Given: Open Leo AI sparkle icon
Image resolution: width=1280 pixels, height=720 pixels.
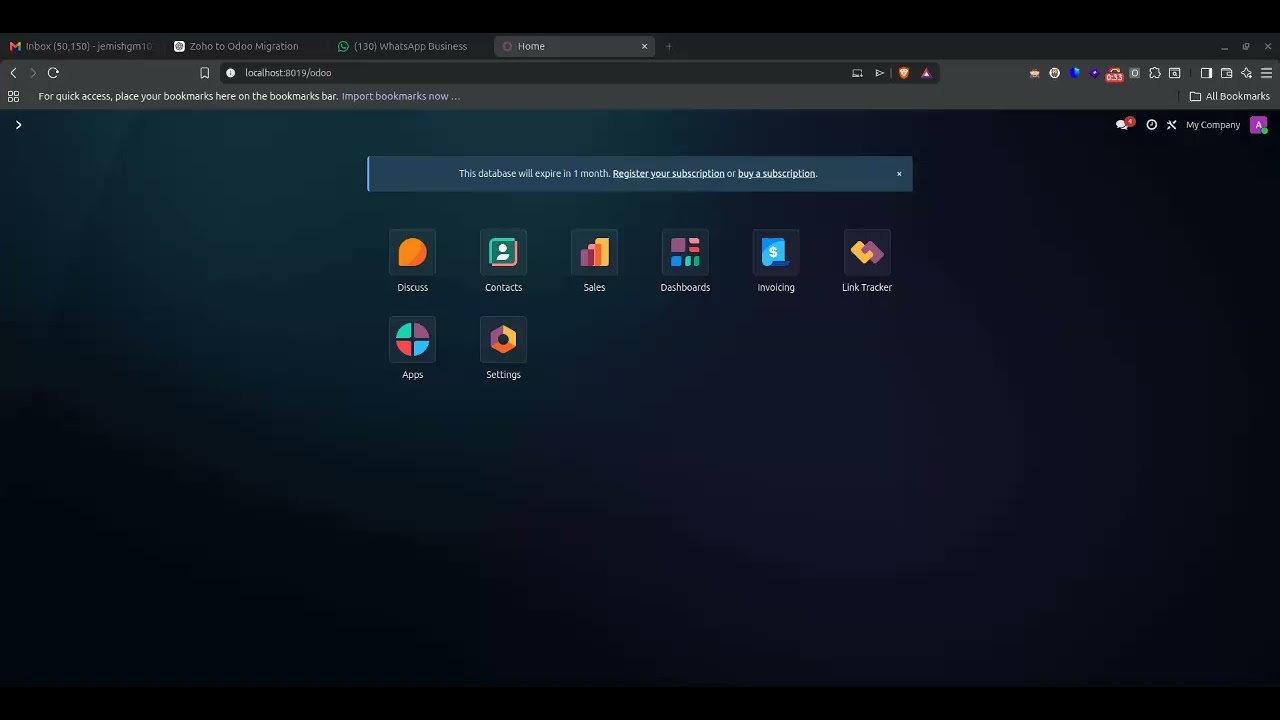Looking at the screenshot, I should pyautogui.click(x=1246, y=73).
